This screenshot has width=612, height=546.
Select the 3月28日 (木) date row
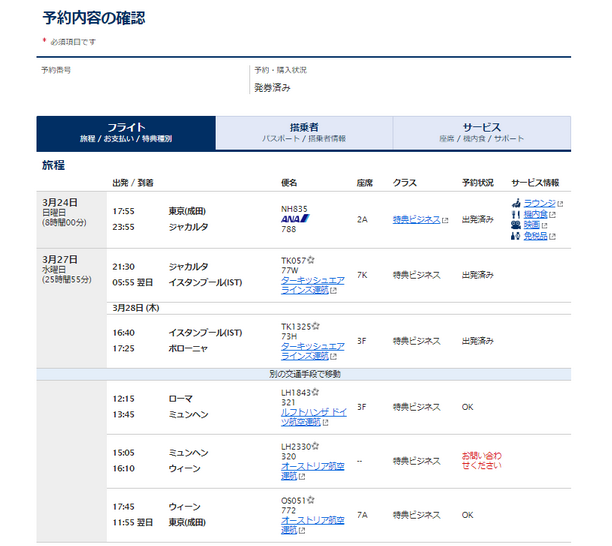coord(339,308)
